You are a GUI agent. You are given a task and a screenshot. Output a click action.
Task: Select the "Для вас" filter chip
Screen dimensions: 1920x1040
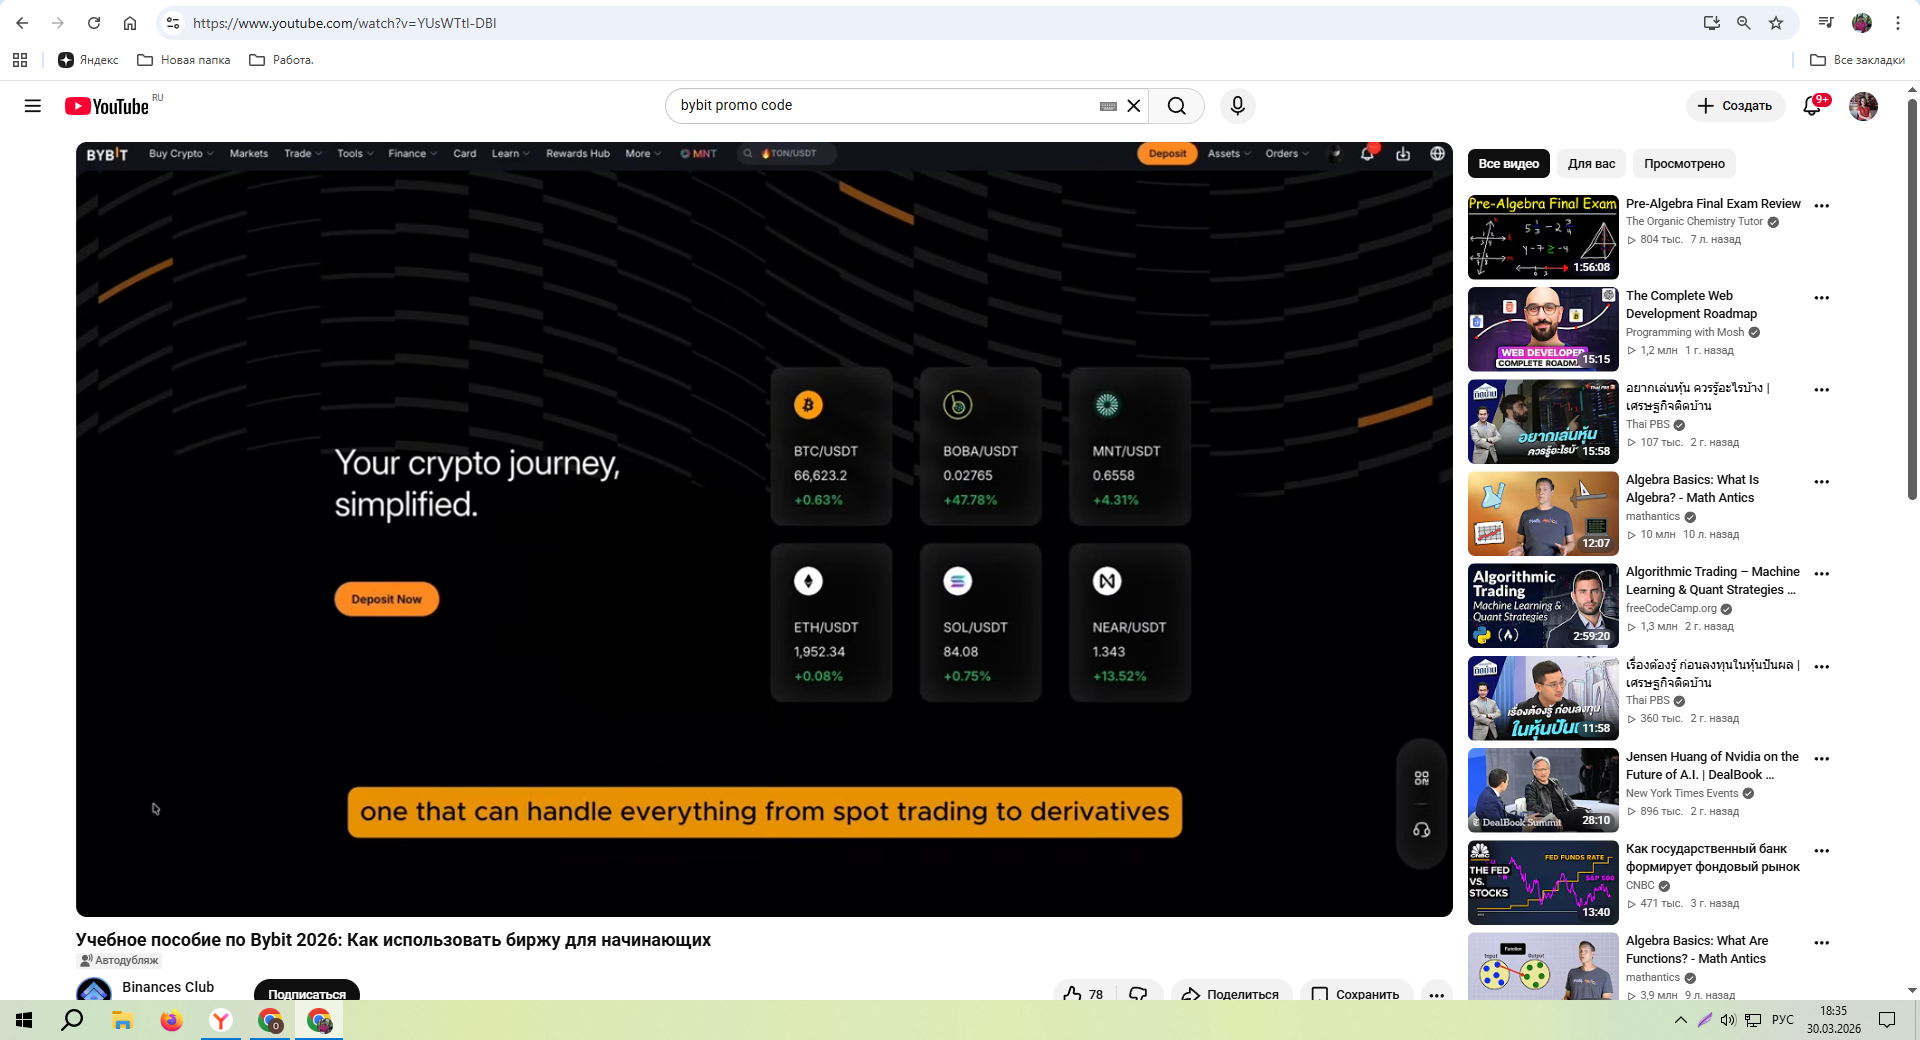tap(1591, 164)
